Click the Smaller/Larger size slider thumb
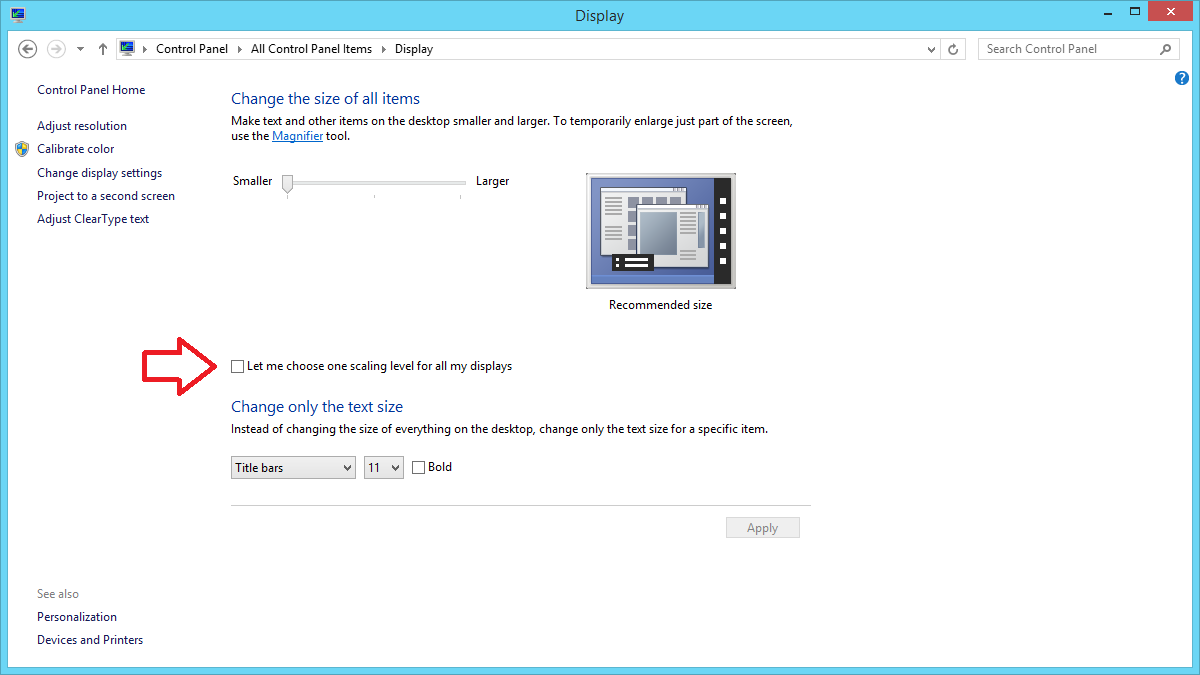Viewport: 1200px width, 675px height. click(x=288, y=182)
